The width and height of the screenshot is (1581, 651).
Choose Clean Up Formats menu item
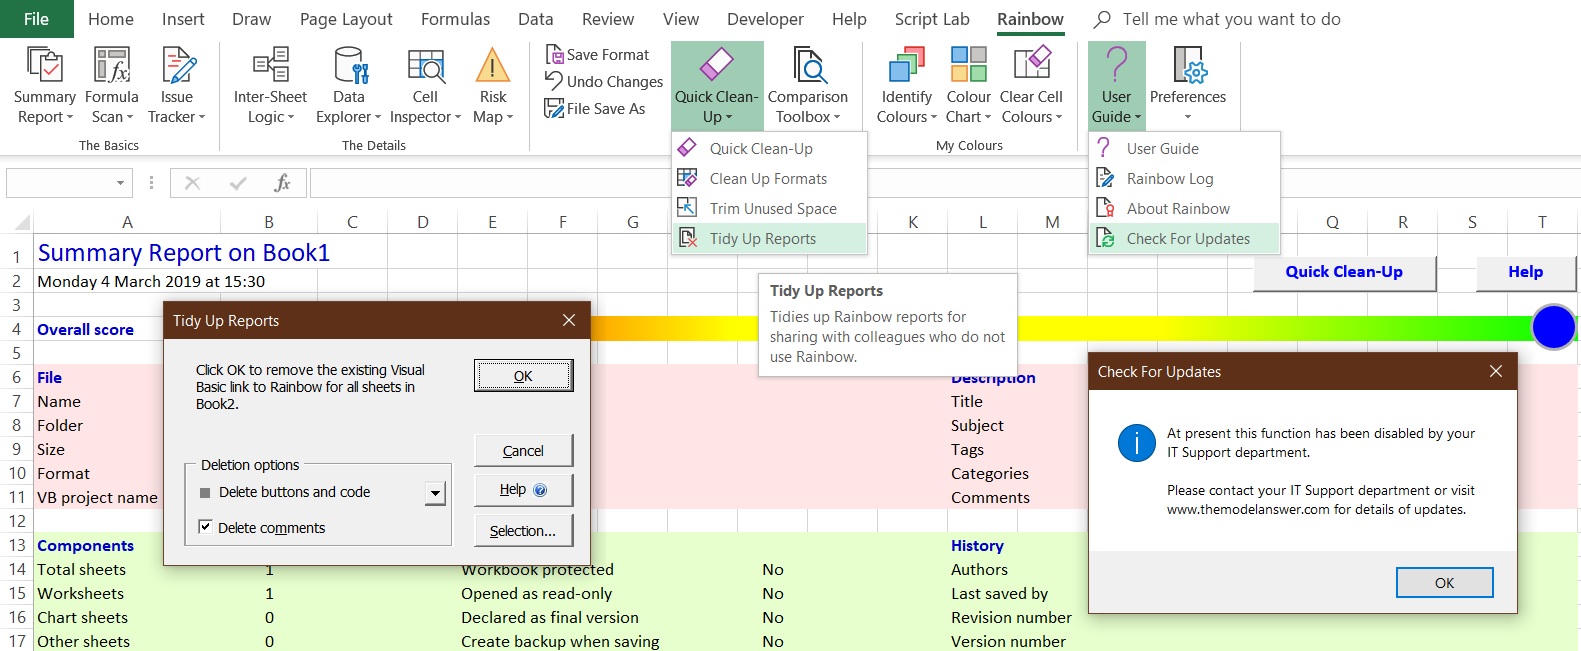tap(769, 178)
